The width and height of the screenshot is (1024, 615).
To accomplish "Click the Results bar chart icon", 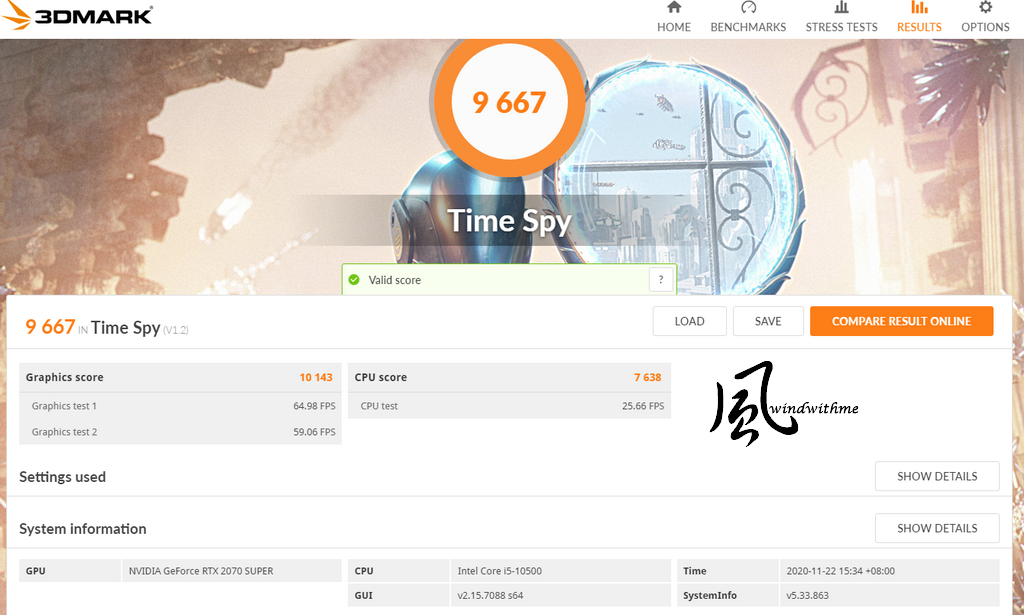I will [919, 7].
